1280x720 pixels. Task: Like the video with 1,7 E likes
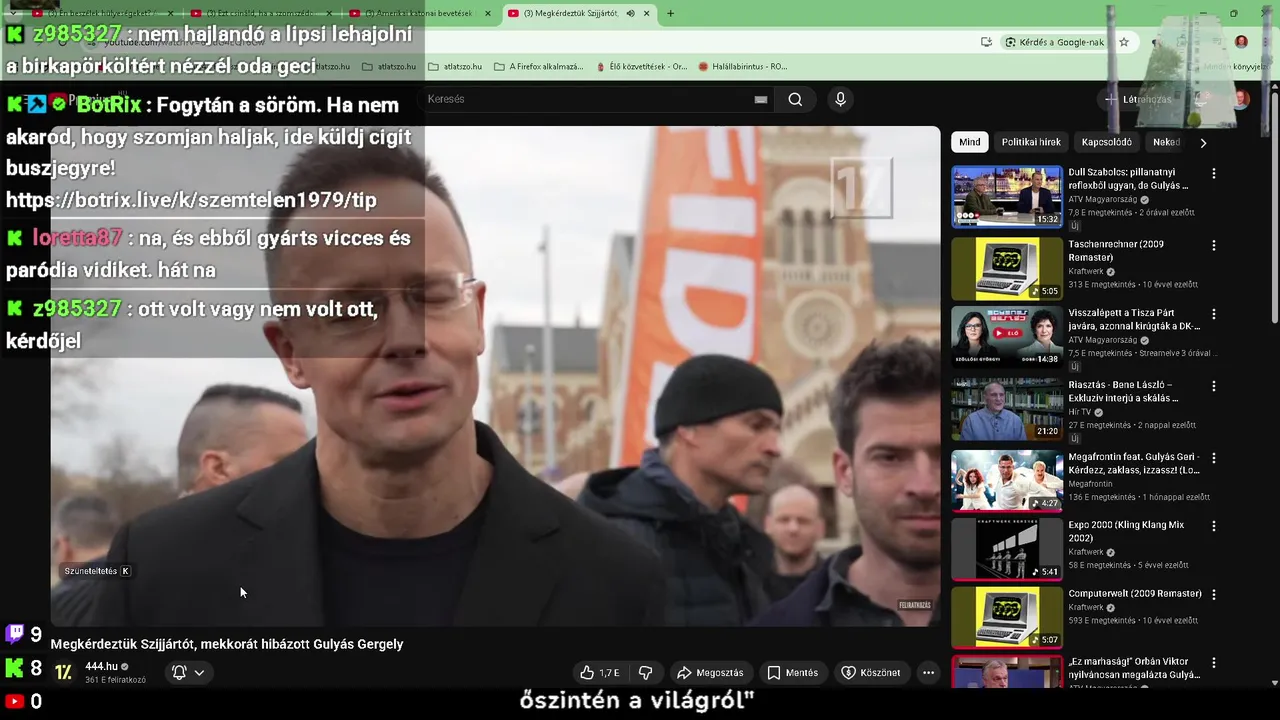[x=600, y=673]
